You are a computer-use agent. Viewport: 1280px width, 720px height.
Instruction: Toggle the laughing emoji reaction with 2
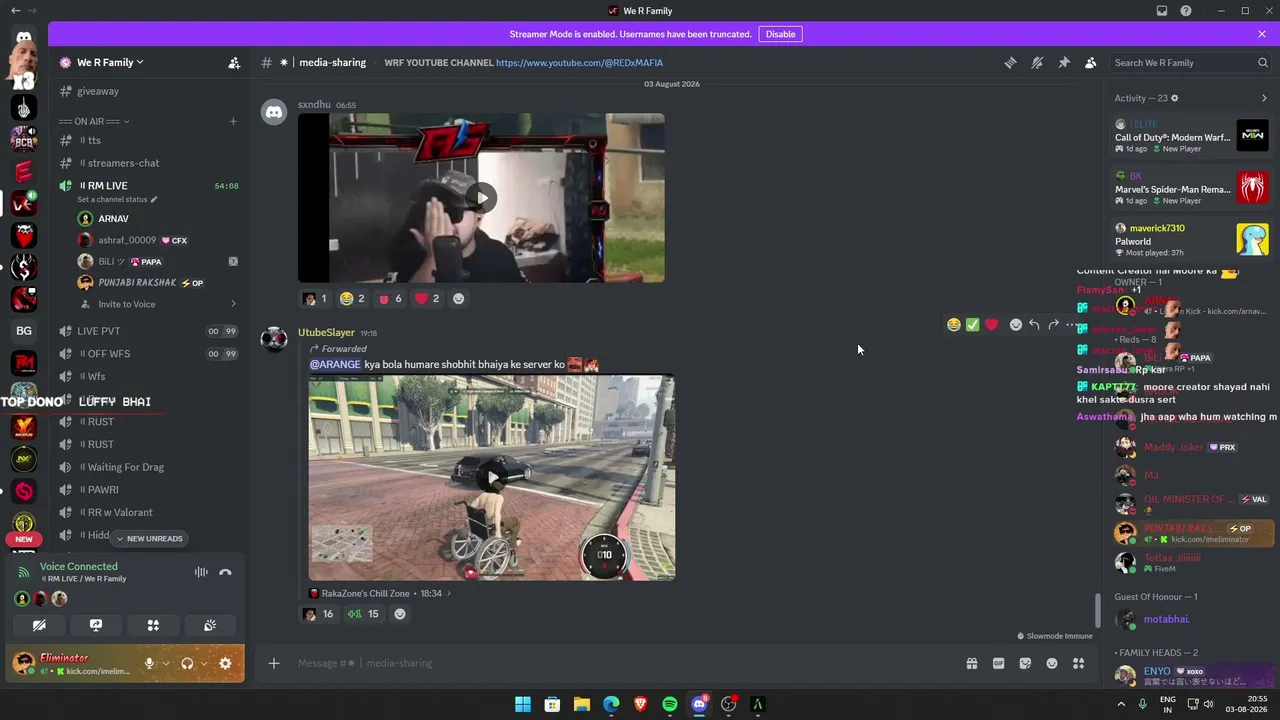[x=351, y=298]
